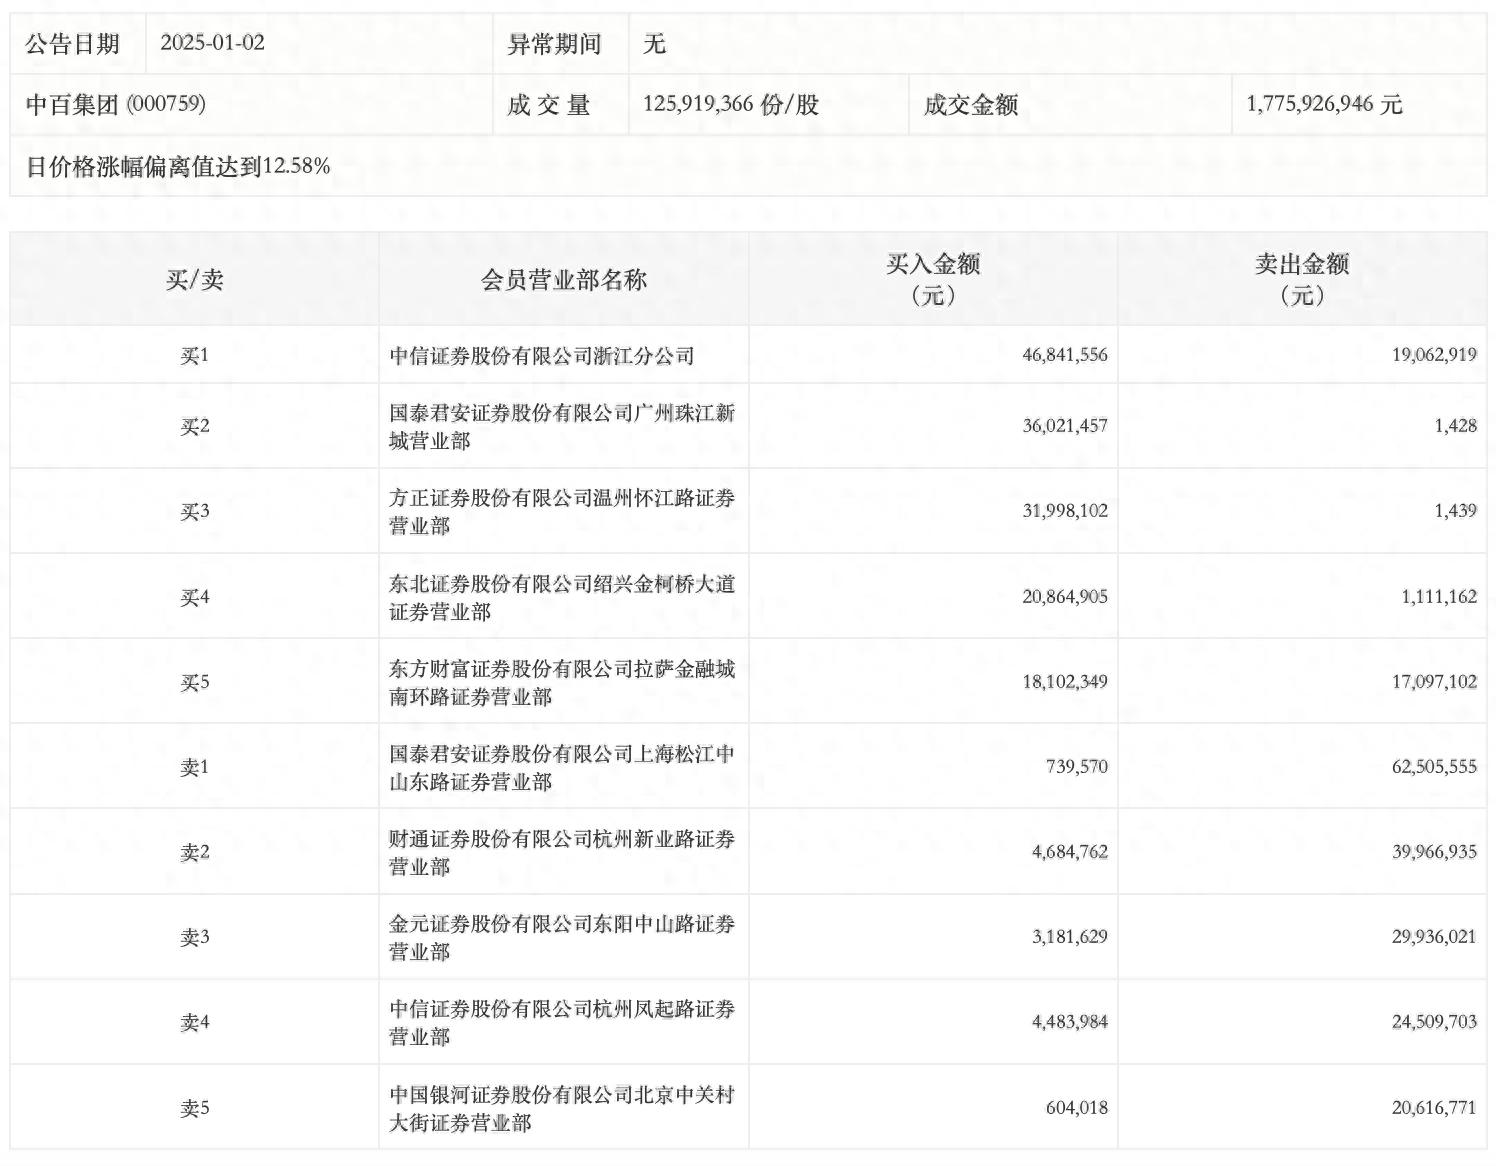Screen dimensions: 1496x1166
Task: Click the 买入金额 (元) column header
Action: pos(934,280)
